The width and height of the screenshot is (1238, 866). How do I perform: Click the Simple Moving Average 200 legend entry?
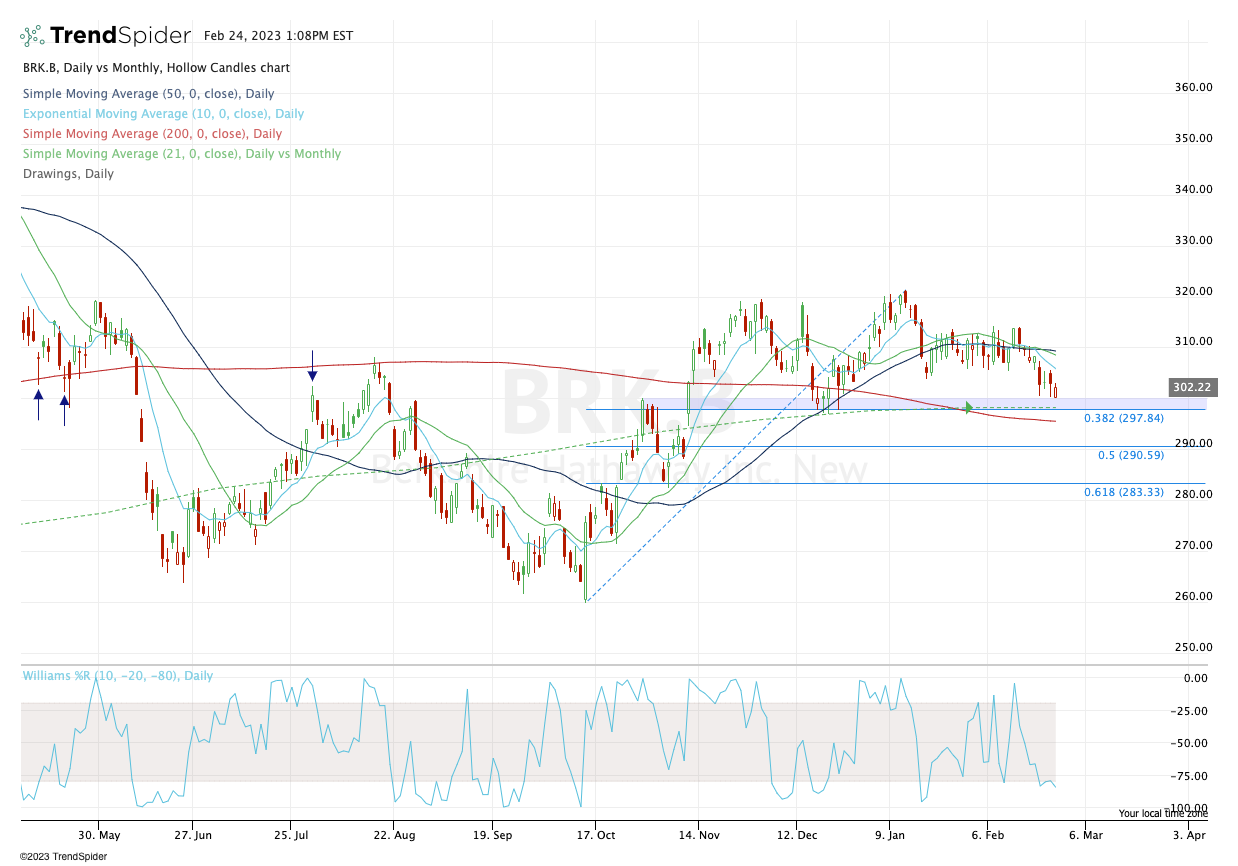(152, 134)
